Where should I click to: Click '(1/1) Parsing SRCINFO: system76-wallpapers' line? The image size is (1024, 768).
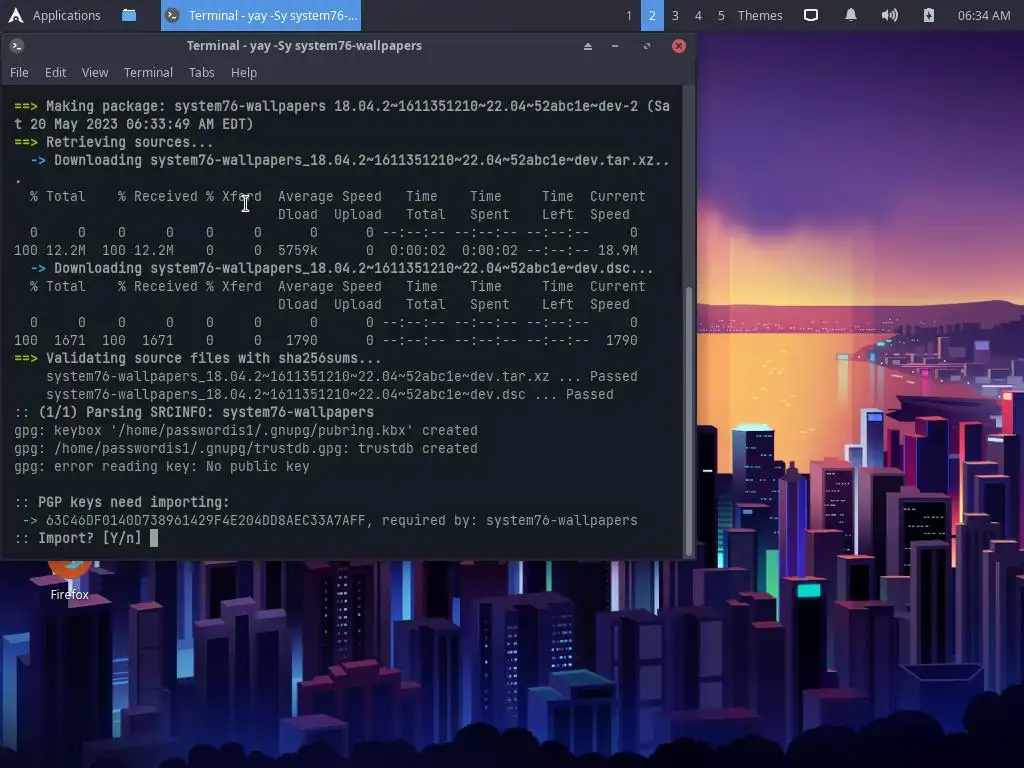pos(194,412)
